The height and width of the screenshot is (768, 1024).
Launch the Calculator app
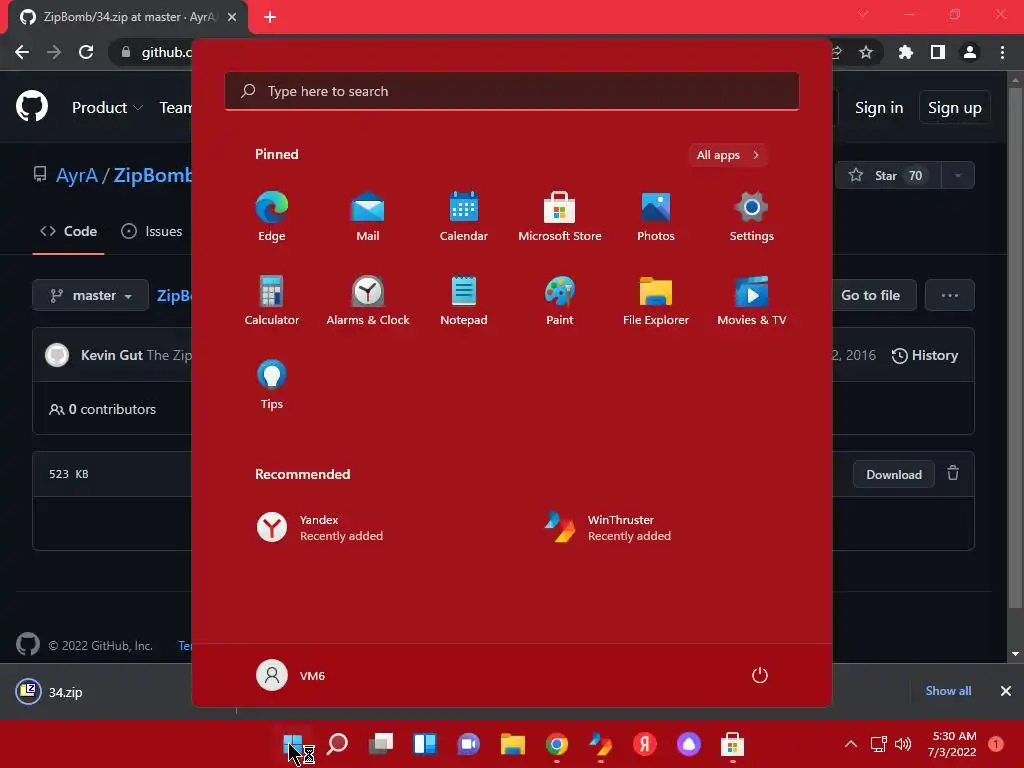tap(272, 300)
